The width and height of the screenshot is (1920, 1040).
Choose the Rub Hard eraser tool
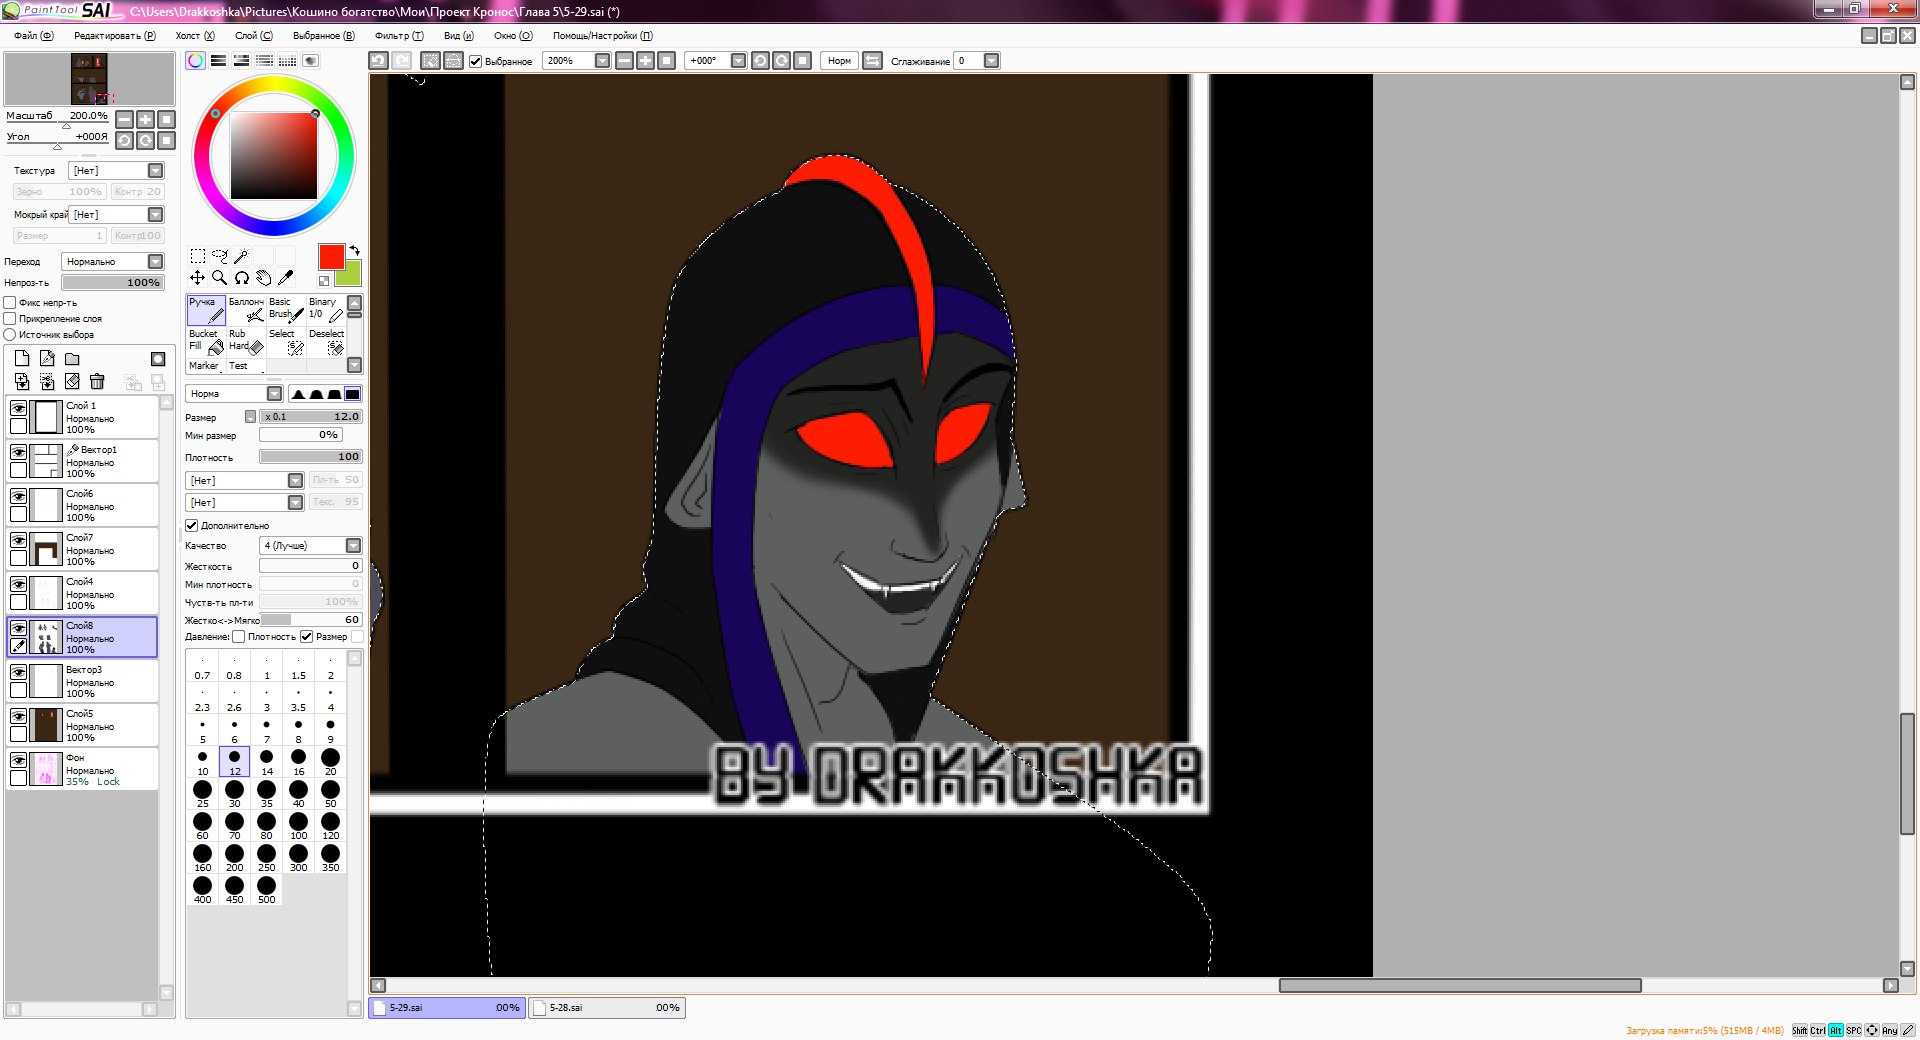(245, 341)
